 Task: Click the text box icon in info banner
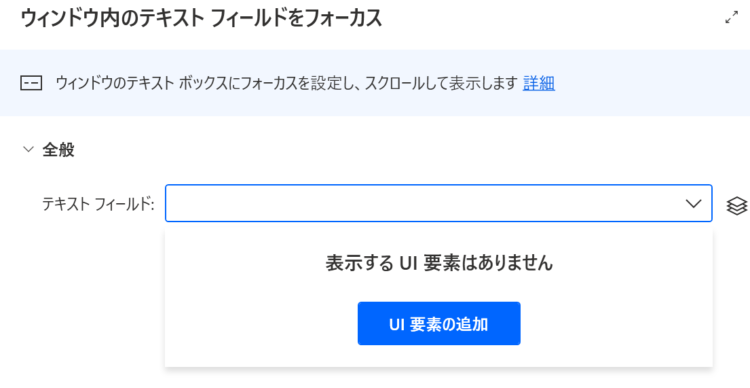31,83
